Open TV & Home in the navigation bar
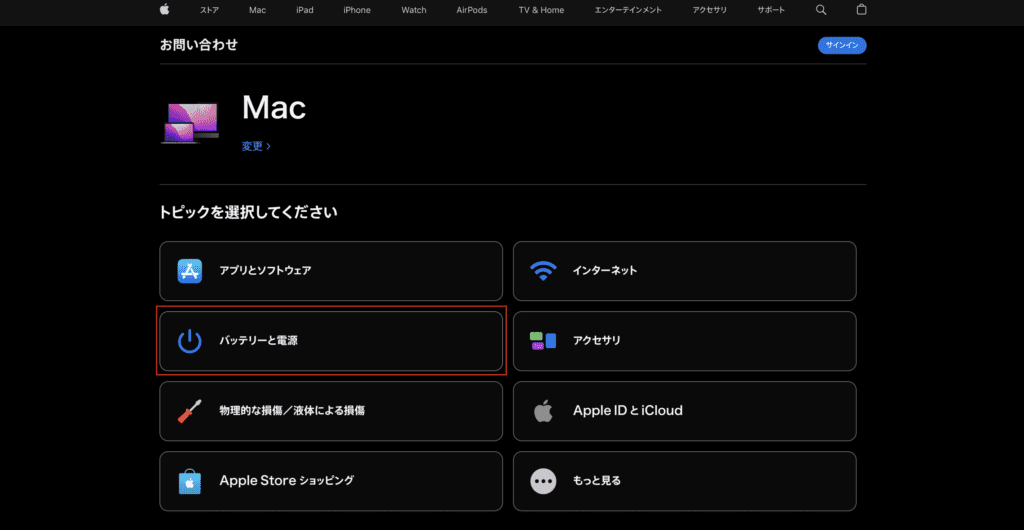This screenshot has height=530, width=1024. 541,10
